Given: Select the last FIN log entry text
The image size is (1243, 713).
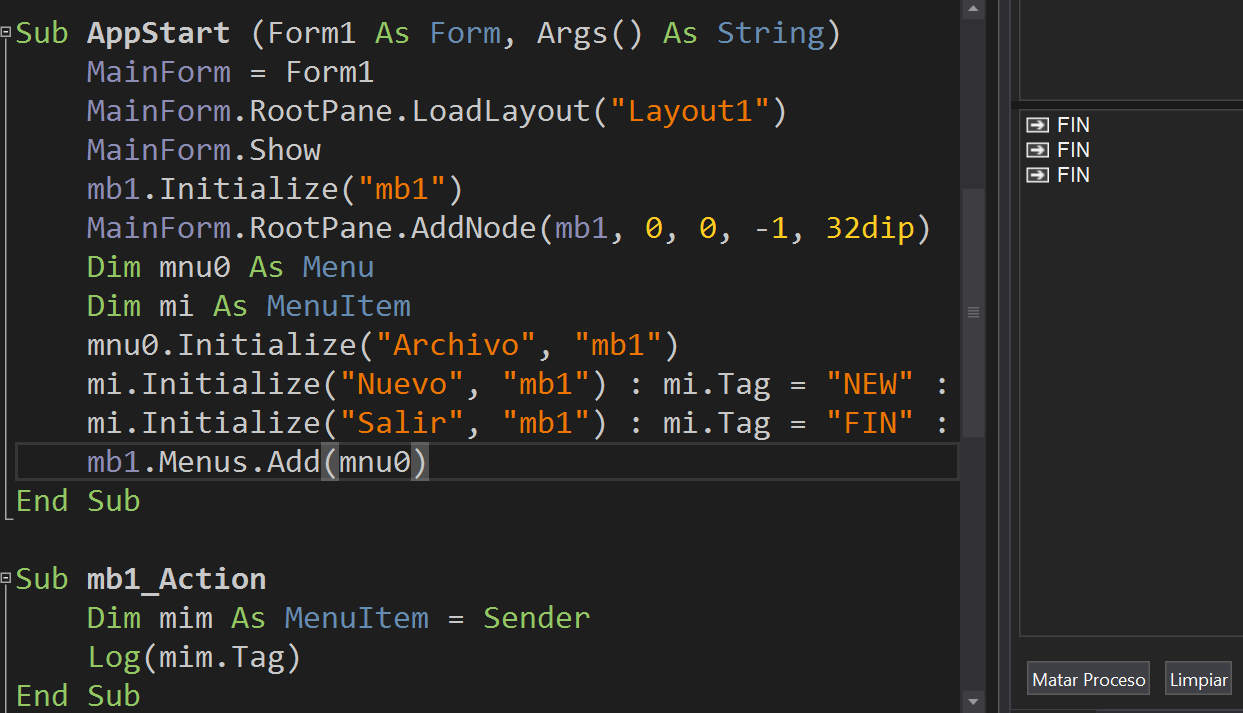Looking at the screenshot, I should [x=1073, y=175].
